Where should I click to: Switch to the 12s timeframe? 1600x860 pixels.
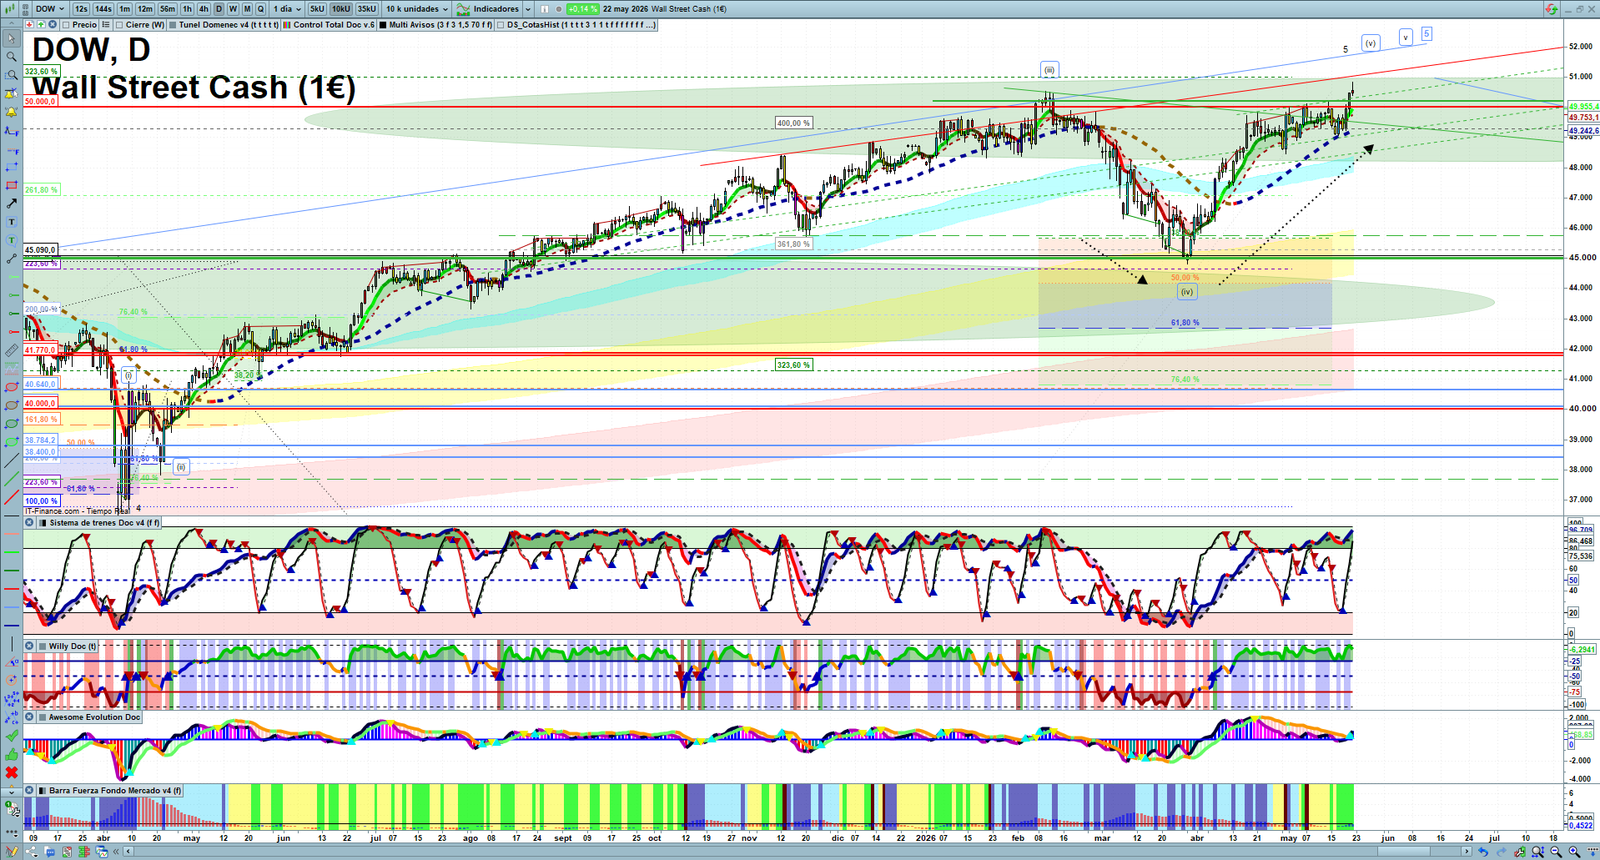coord(81,9)
